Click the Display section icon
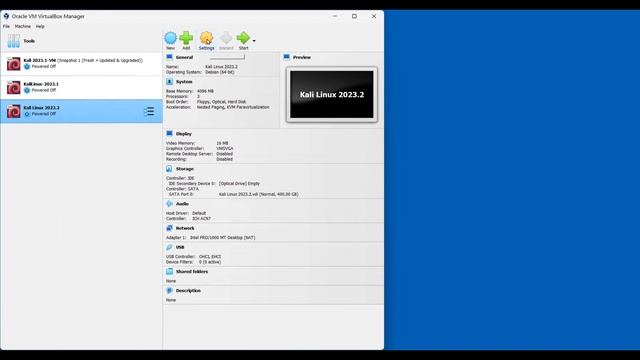640x360 pixels. tap(169, 133)
